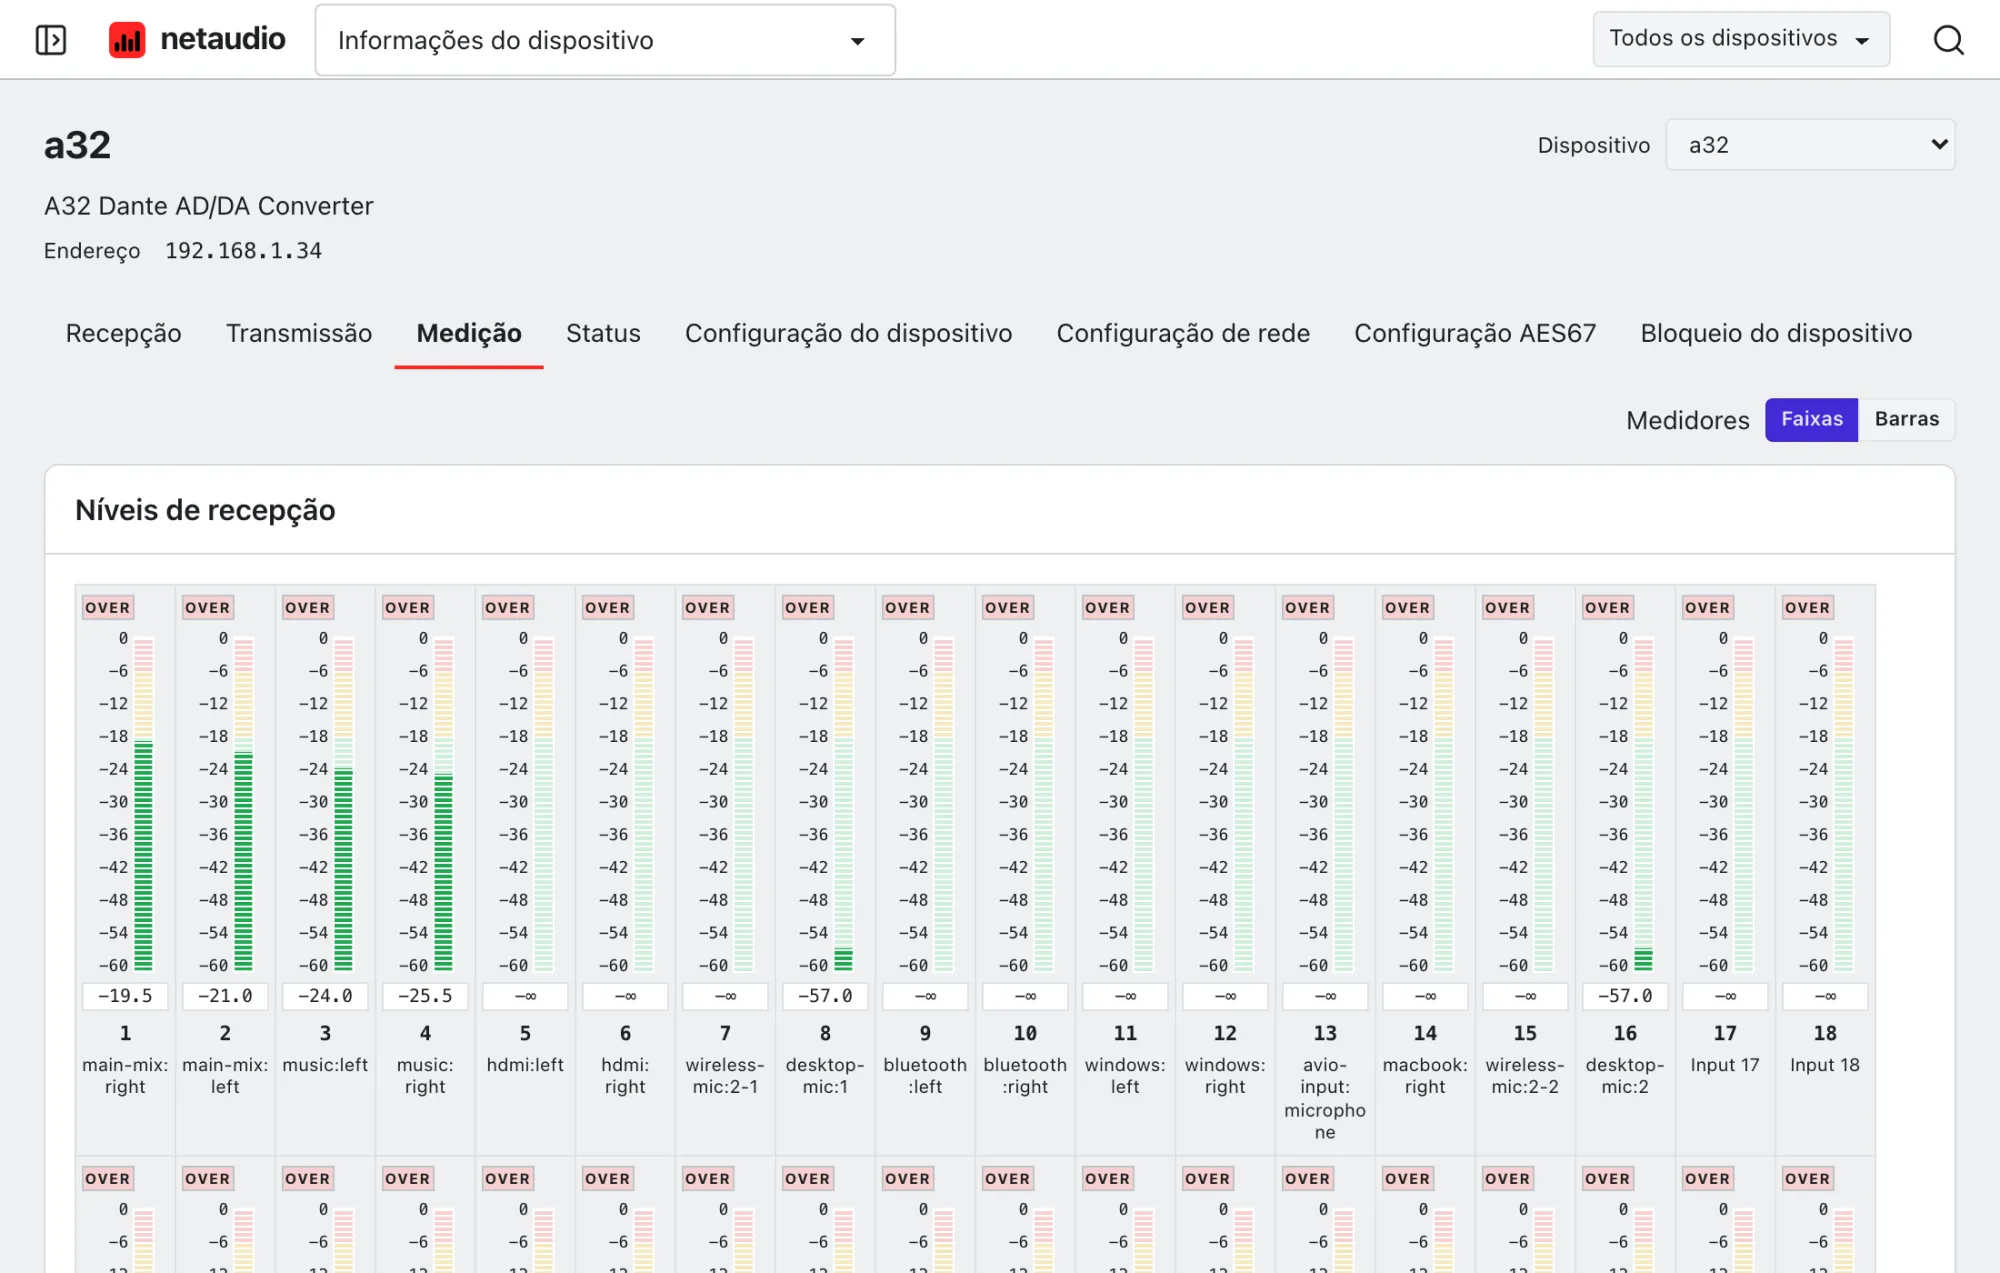This screenshot has width=2000, height=1273.
Task: Open the Dispositivo a32 select box
Action: (x=1809, y=145)
